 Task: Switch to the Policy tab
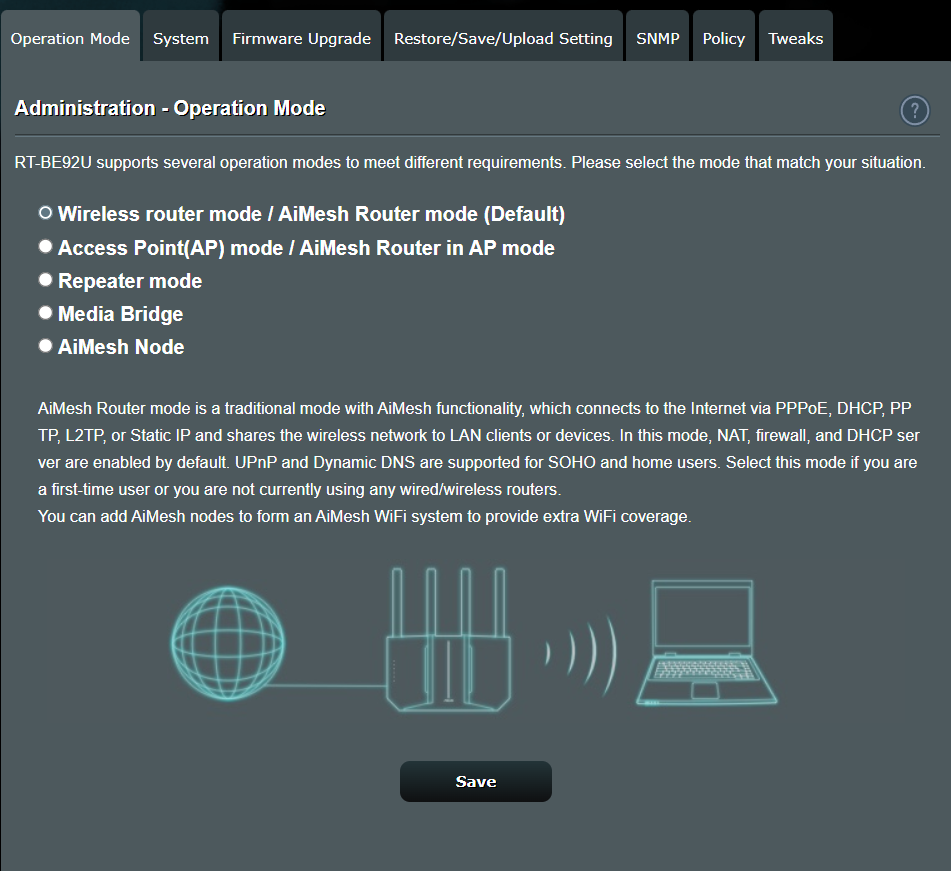tap(724, 36)
